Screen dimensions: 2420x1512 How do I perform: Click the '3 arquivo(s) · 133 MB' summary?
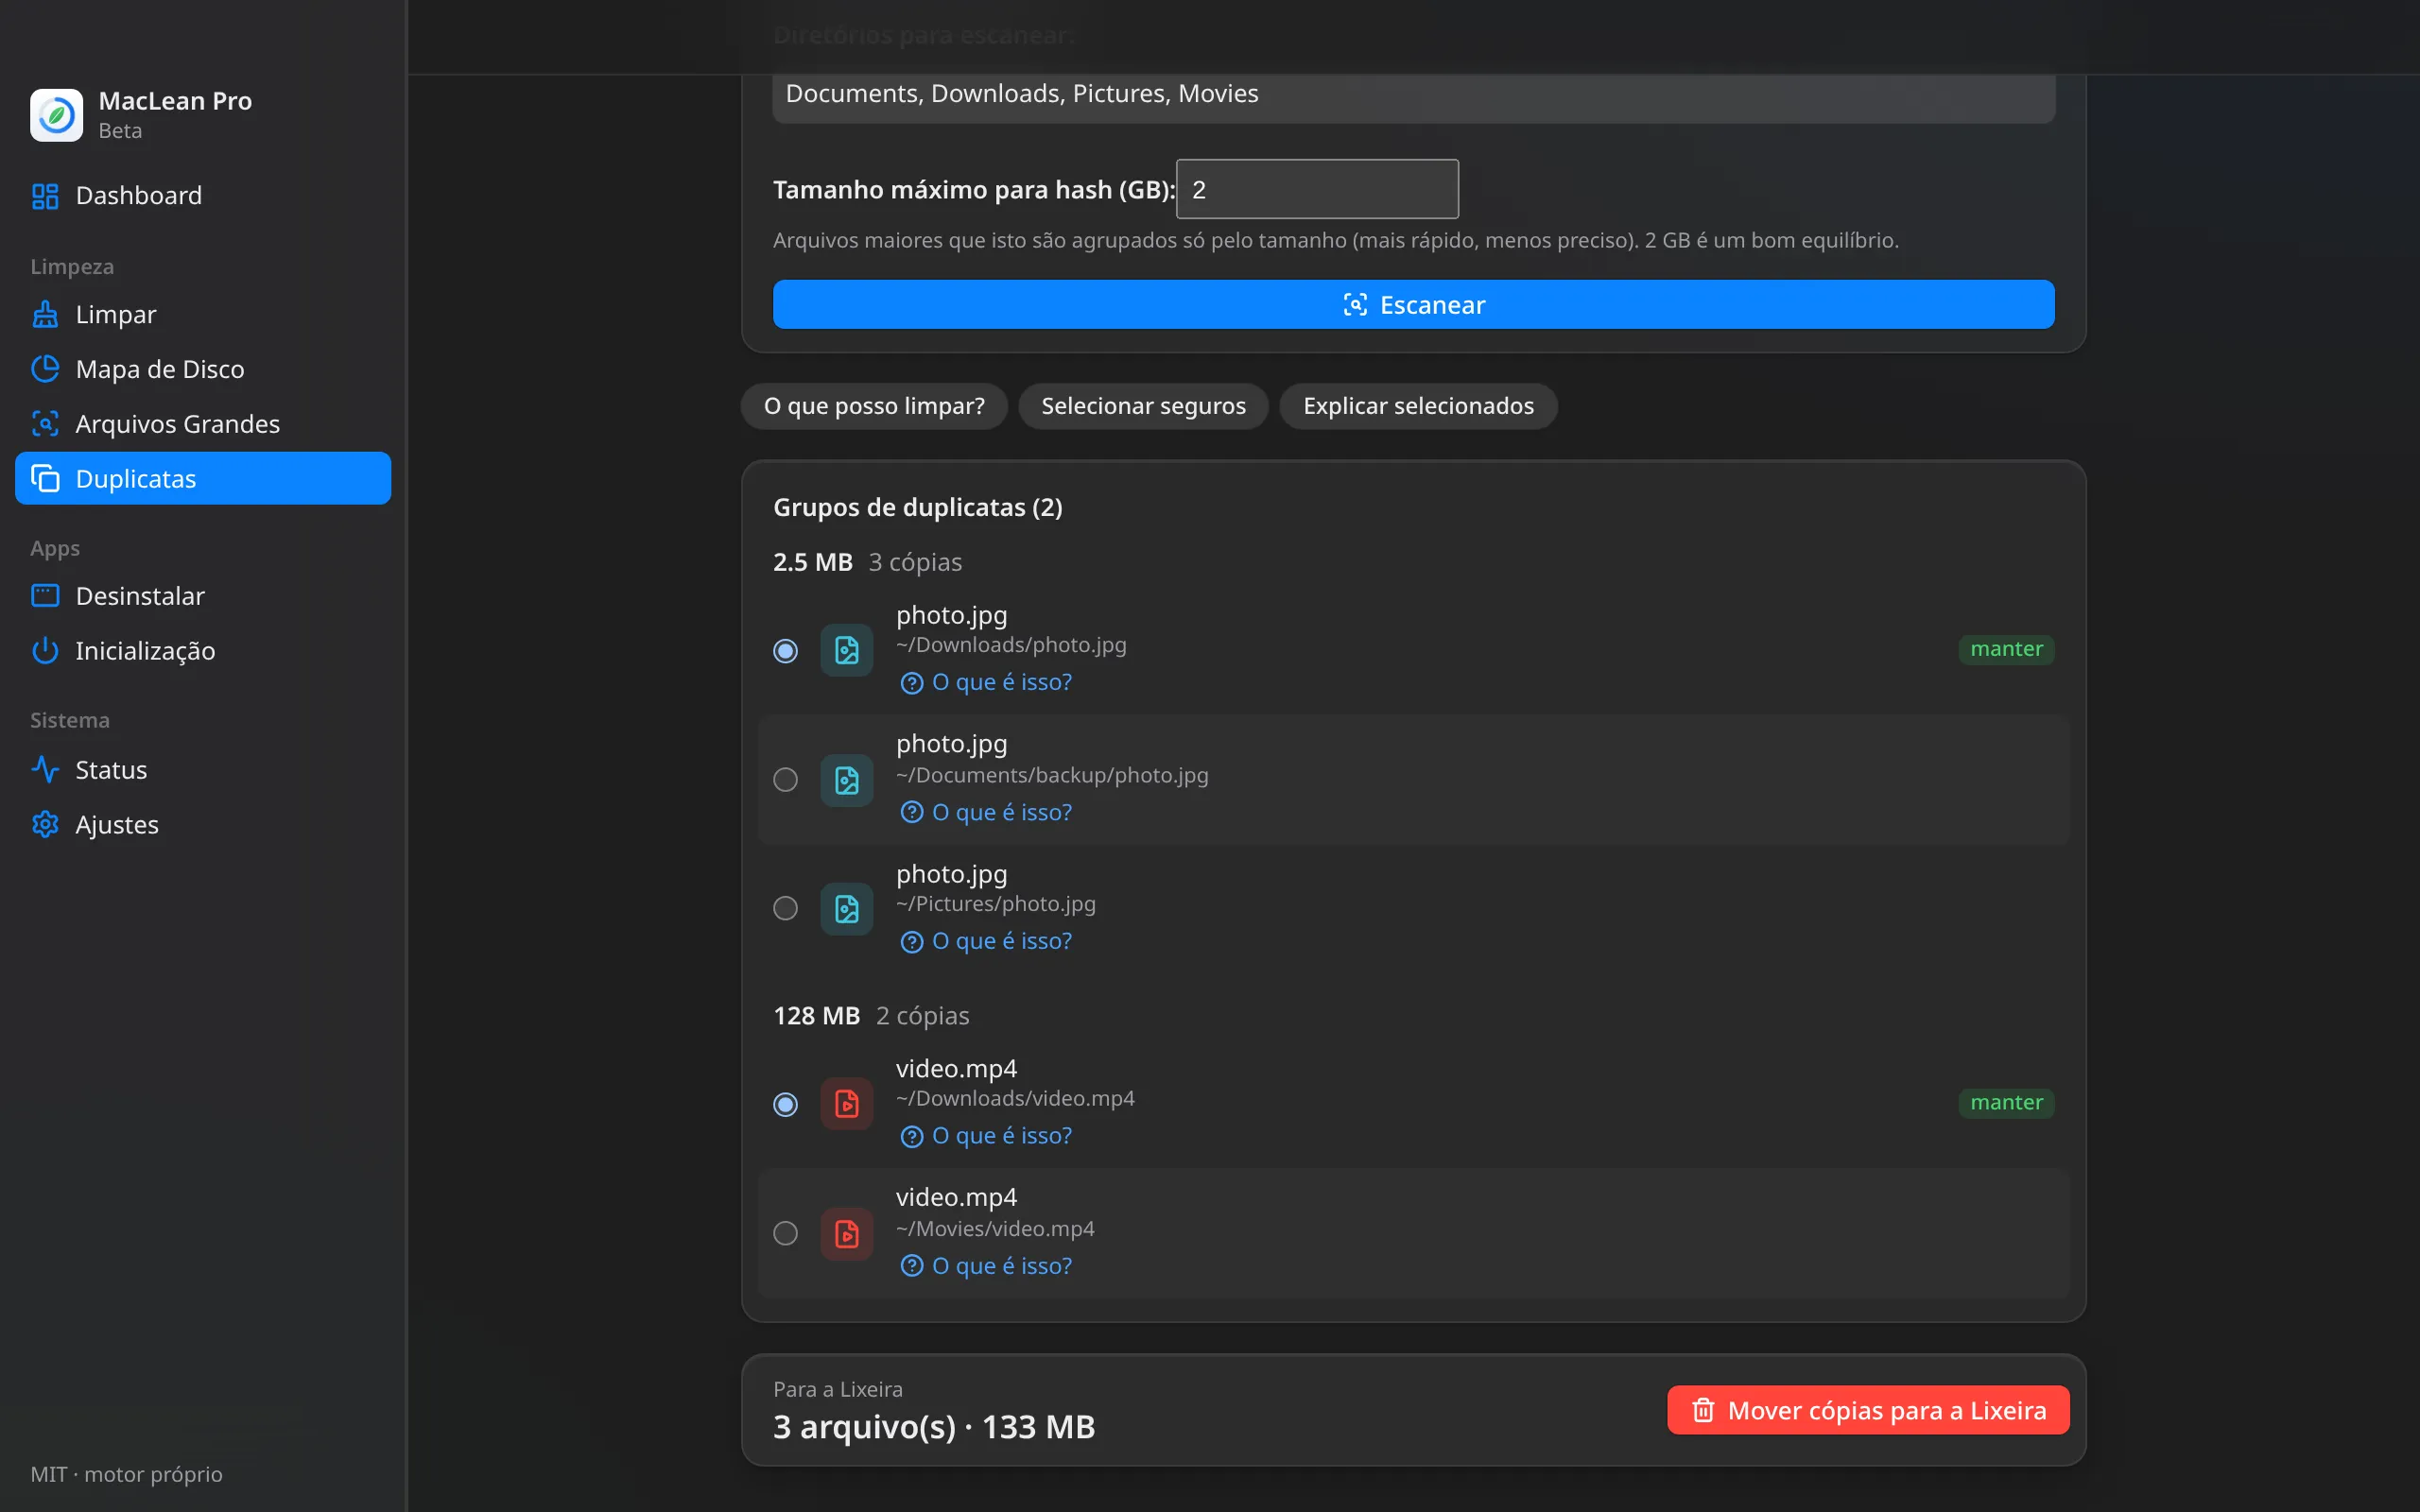point(934,1427)
